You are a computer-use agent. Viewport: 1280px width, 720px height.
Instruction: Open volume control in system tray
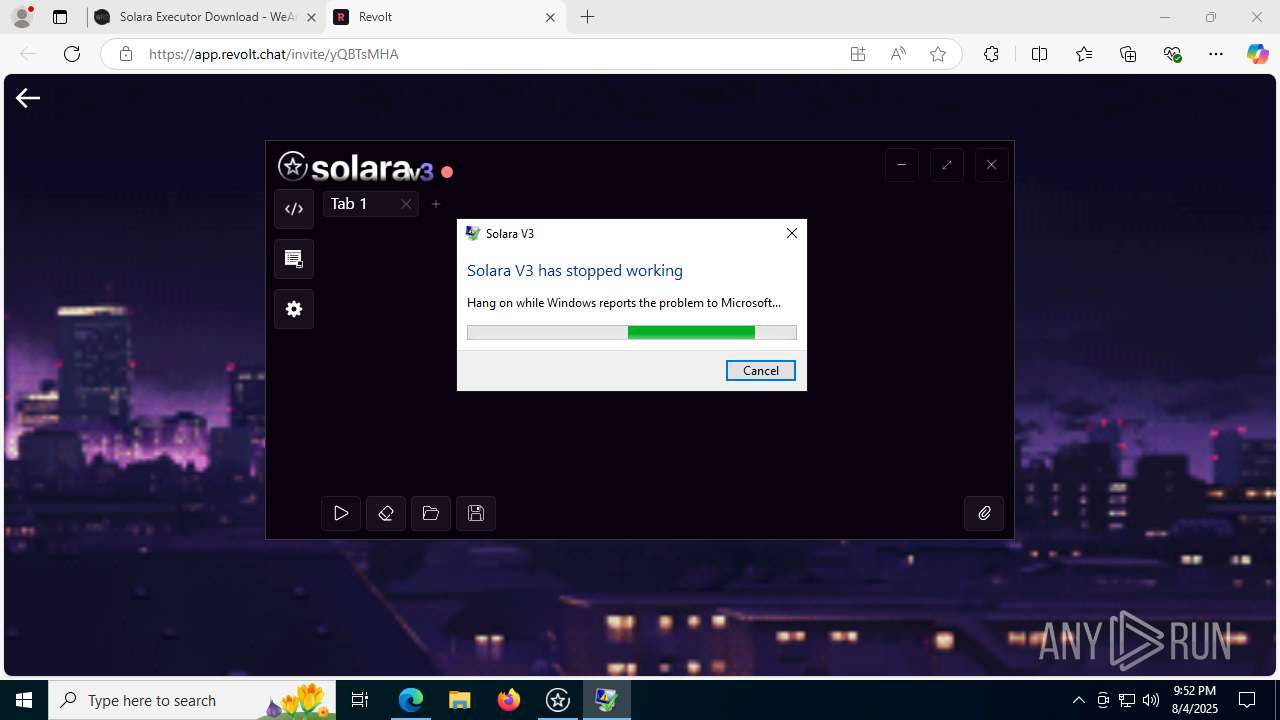click(1151, 700)
